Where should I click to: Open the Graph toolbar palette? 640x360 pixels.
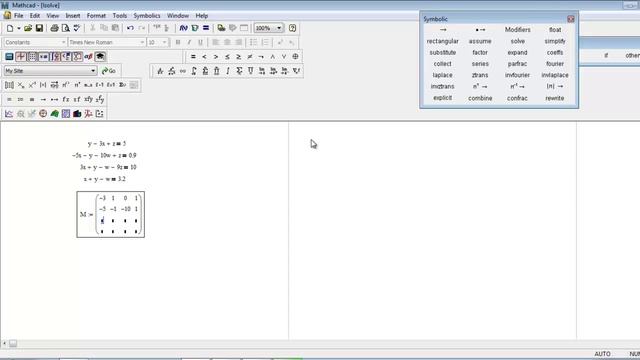click(x=20, y=57)
